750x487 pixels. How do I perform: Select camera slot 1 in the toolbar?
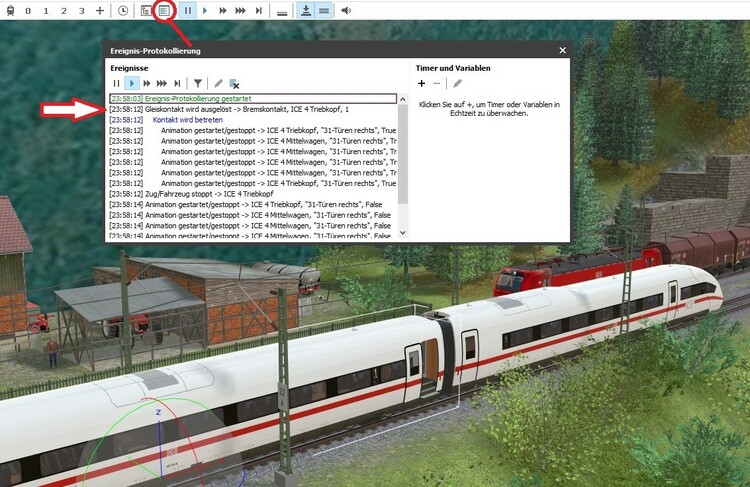(46, 11)
